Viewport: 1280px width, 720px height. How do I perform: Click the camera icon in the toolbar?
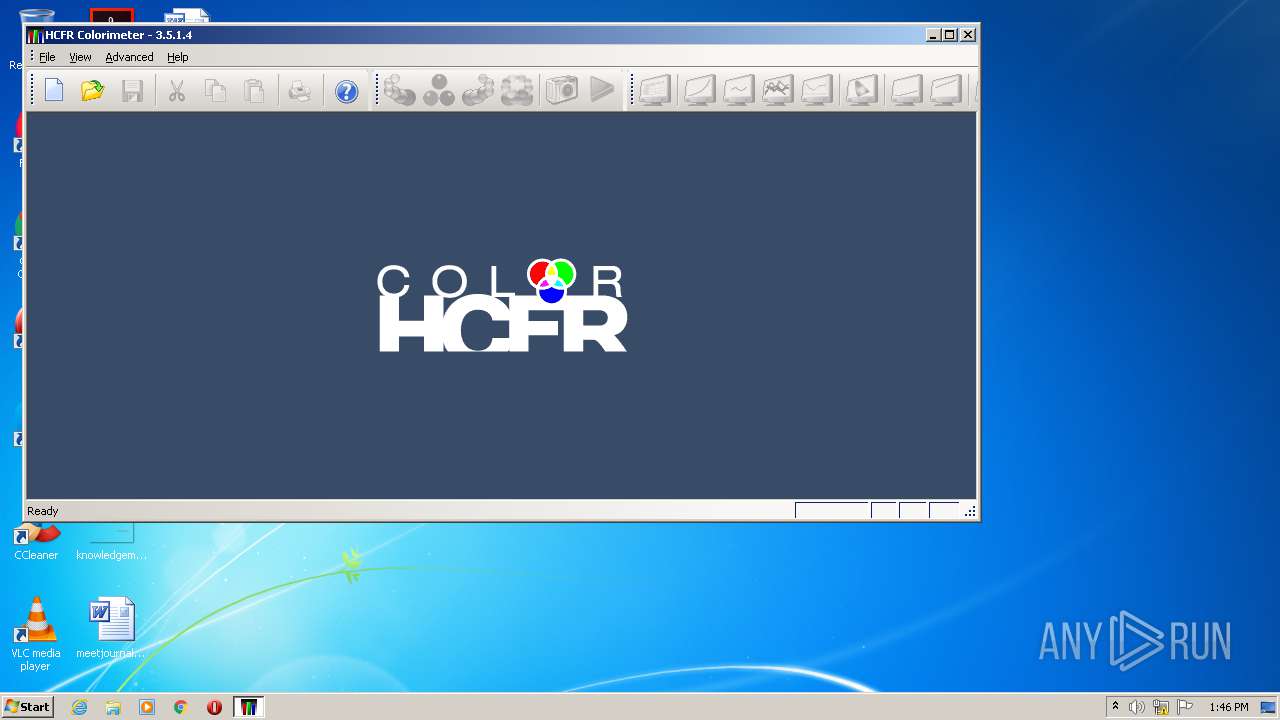(x=562, y=90)
